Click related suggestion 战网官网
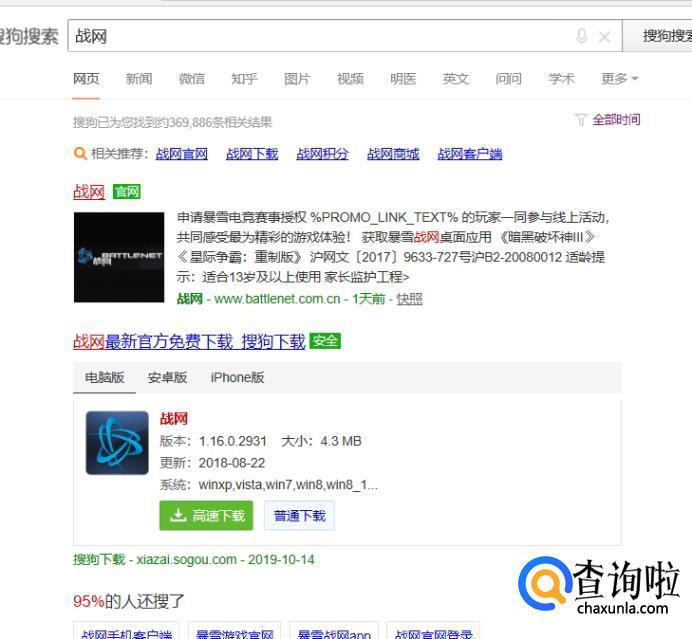 [182, 154]
